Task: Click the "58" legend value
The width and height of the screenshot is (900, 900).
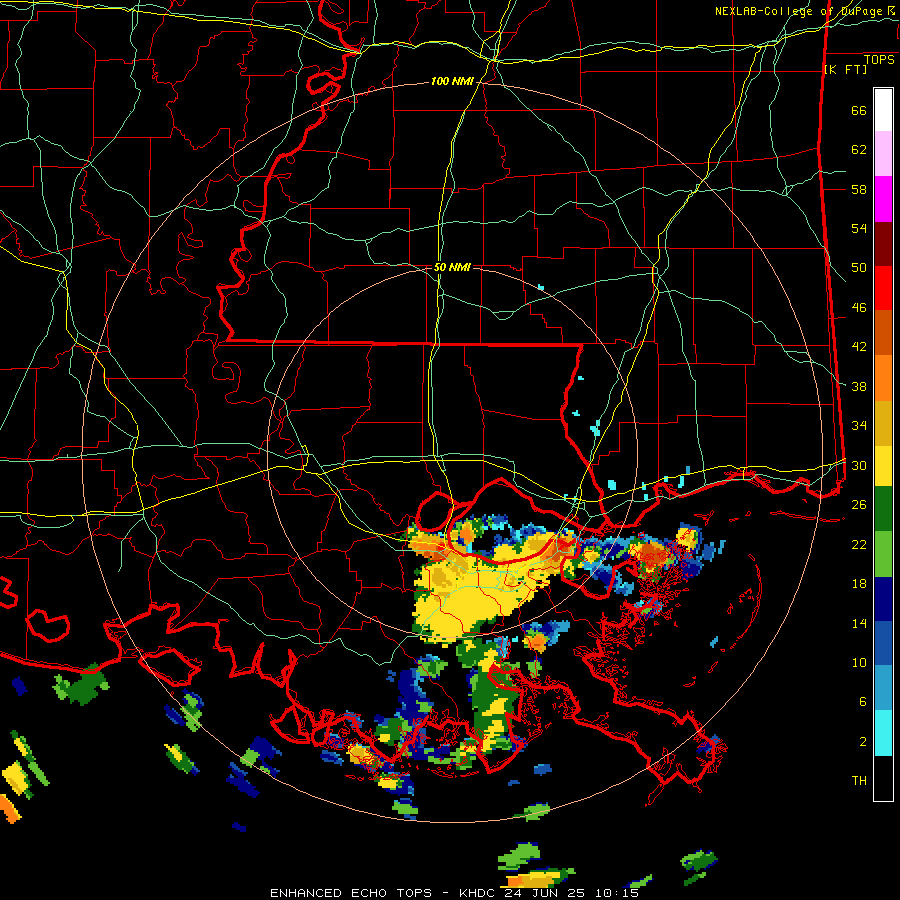Action: point(859,189)
